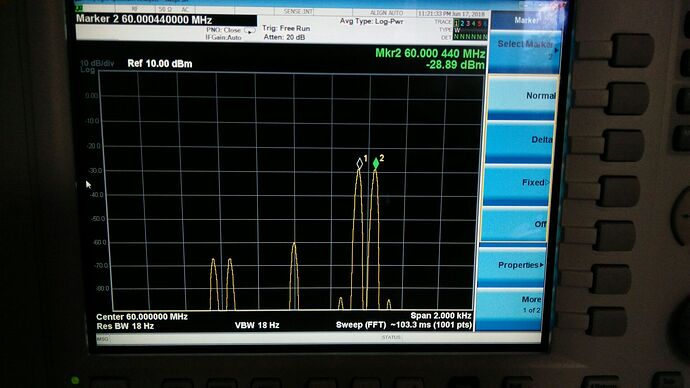The width and height of the screenshot is (690, 388).
Task: Click the Ref 10.00 dBm level
Action: 160,64
